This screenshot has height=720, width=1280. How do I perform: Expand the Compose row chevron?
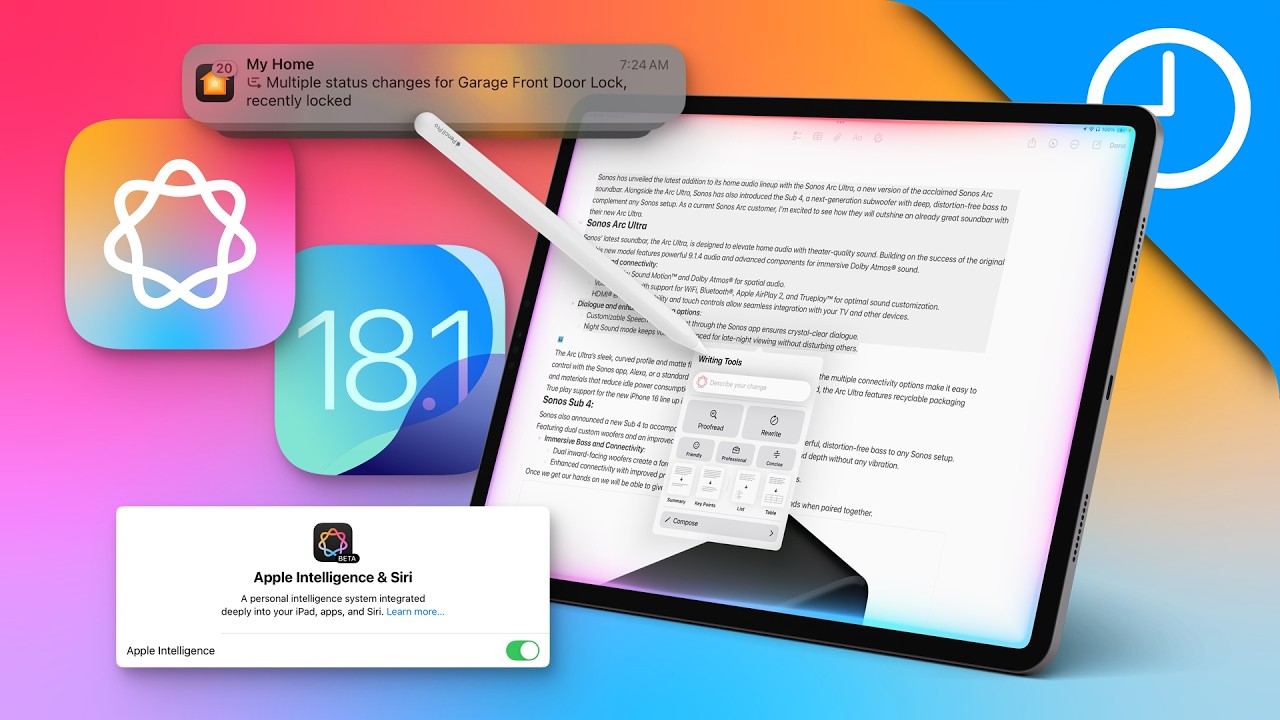771,533
